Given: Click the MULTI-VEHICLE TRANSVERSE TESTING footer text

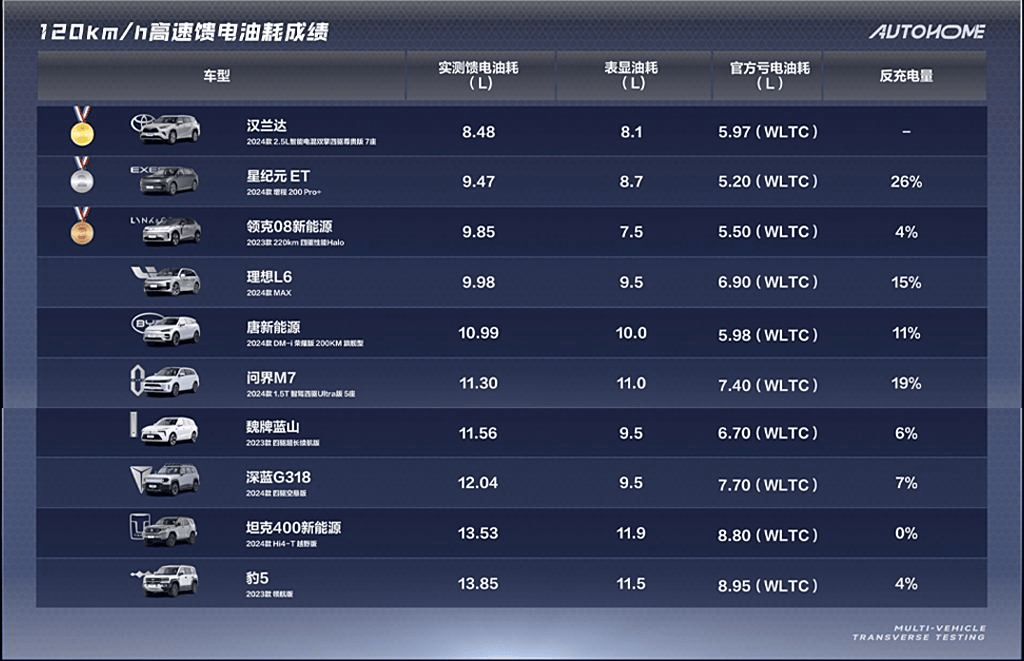Looking at the screenshot, I should [919, 632].
